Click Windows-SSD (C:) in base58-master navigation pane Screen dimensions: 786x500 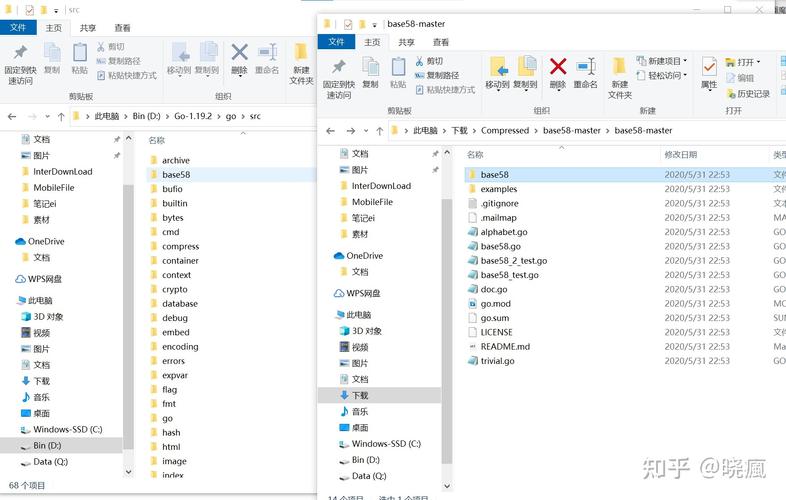pyautogui.click(x=386, y=444)
